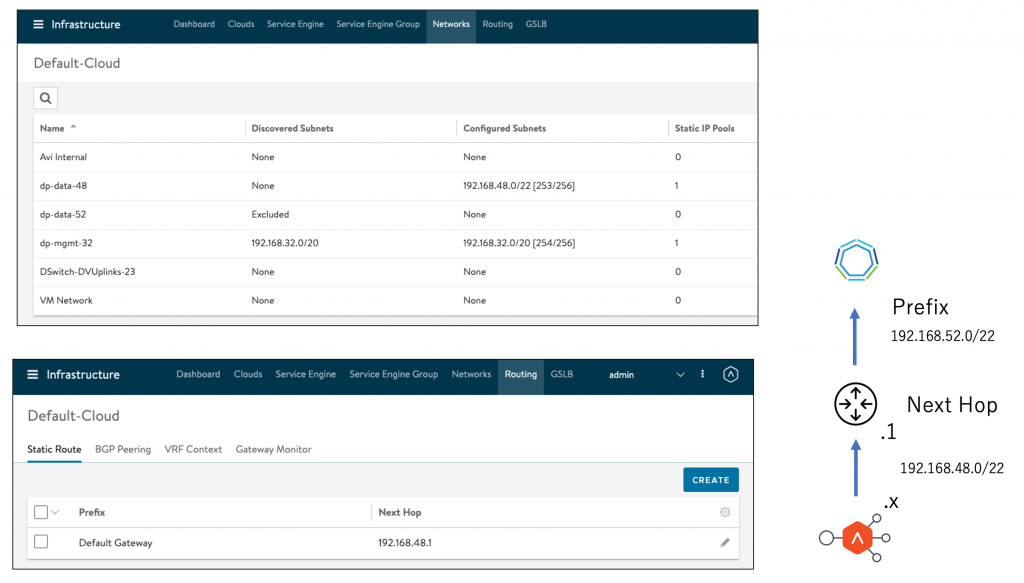Check the Default Gateway row checkbox
Viewport: 1024px width, 583px height.
click(40, 542)
